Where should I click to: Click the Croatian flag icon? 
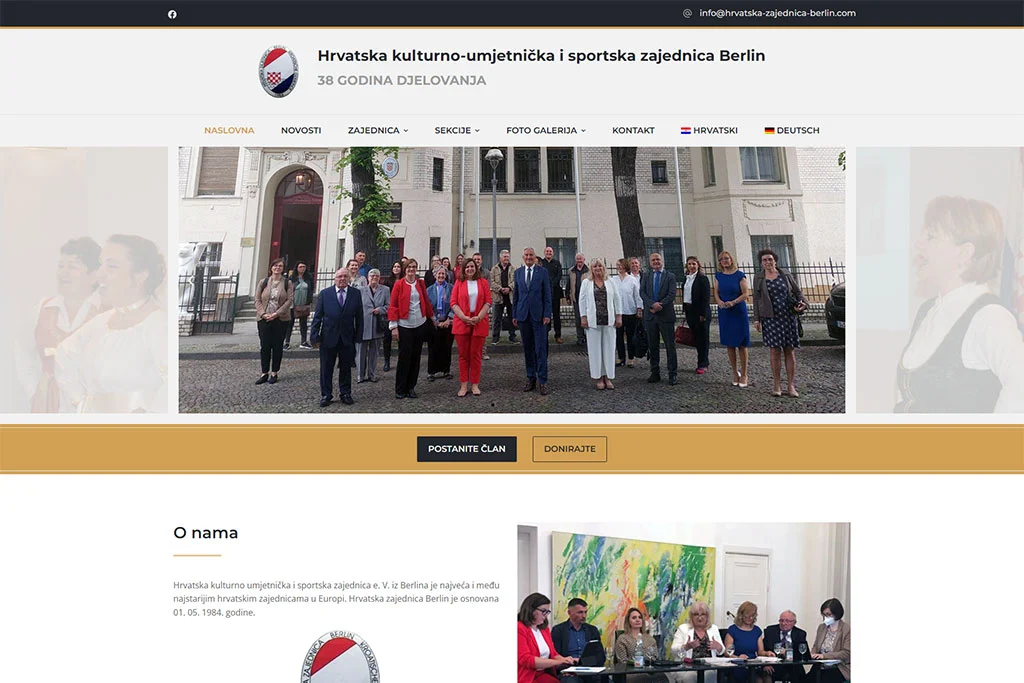[686, 131]
